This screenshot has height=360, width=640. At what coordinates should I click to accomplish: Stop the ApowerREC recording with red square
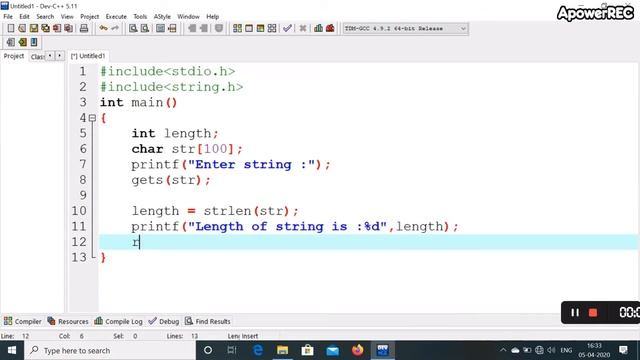coord(593,313)
